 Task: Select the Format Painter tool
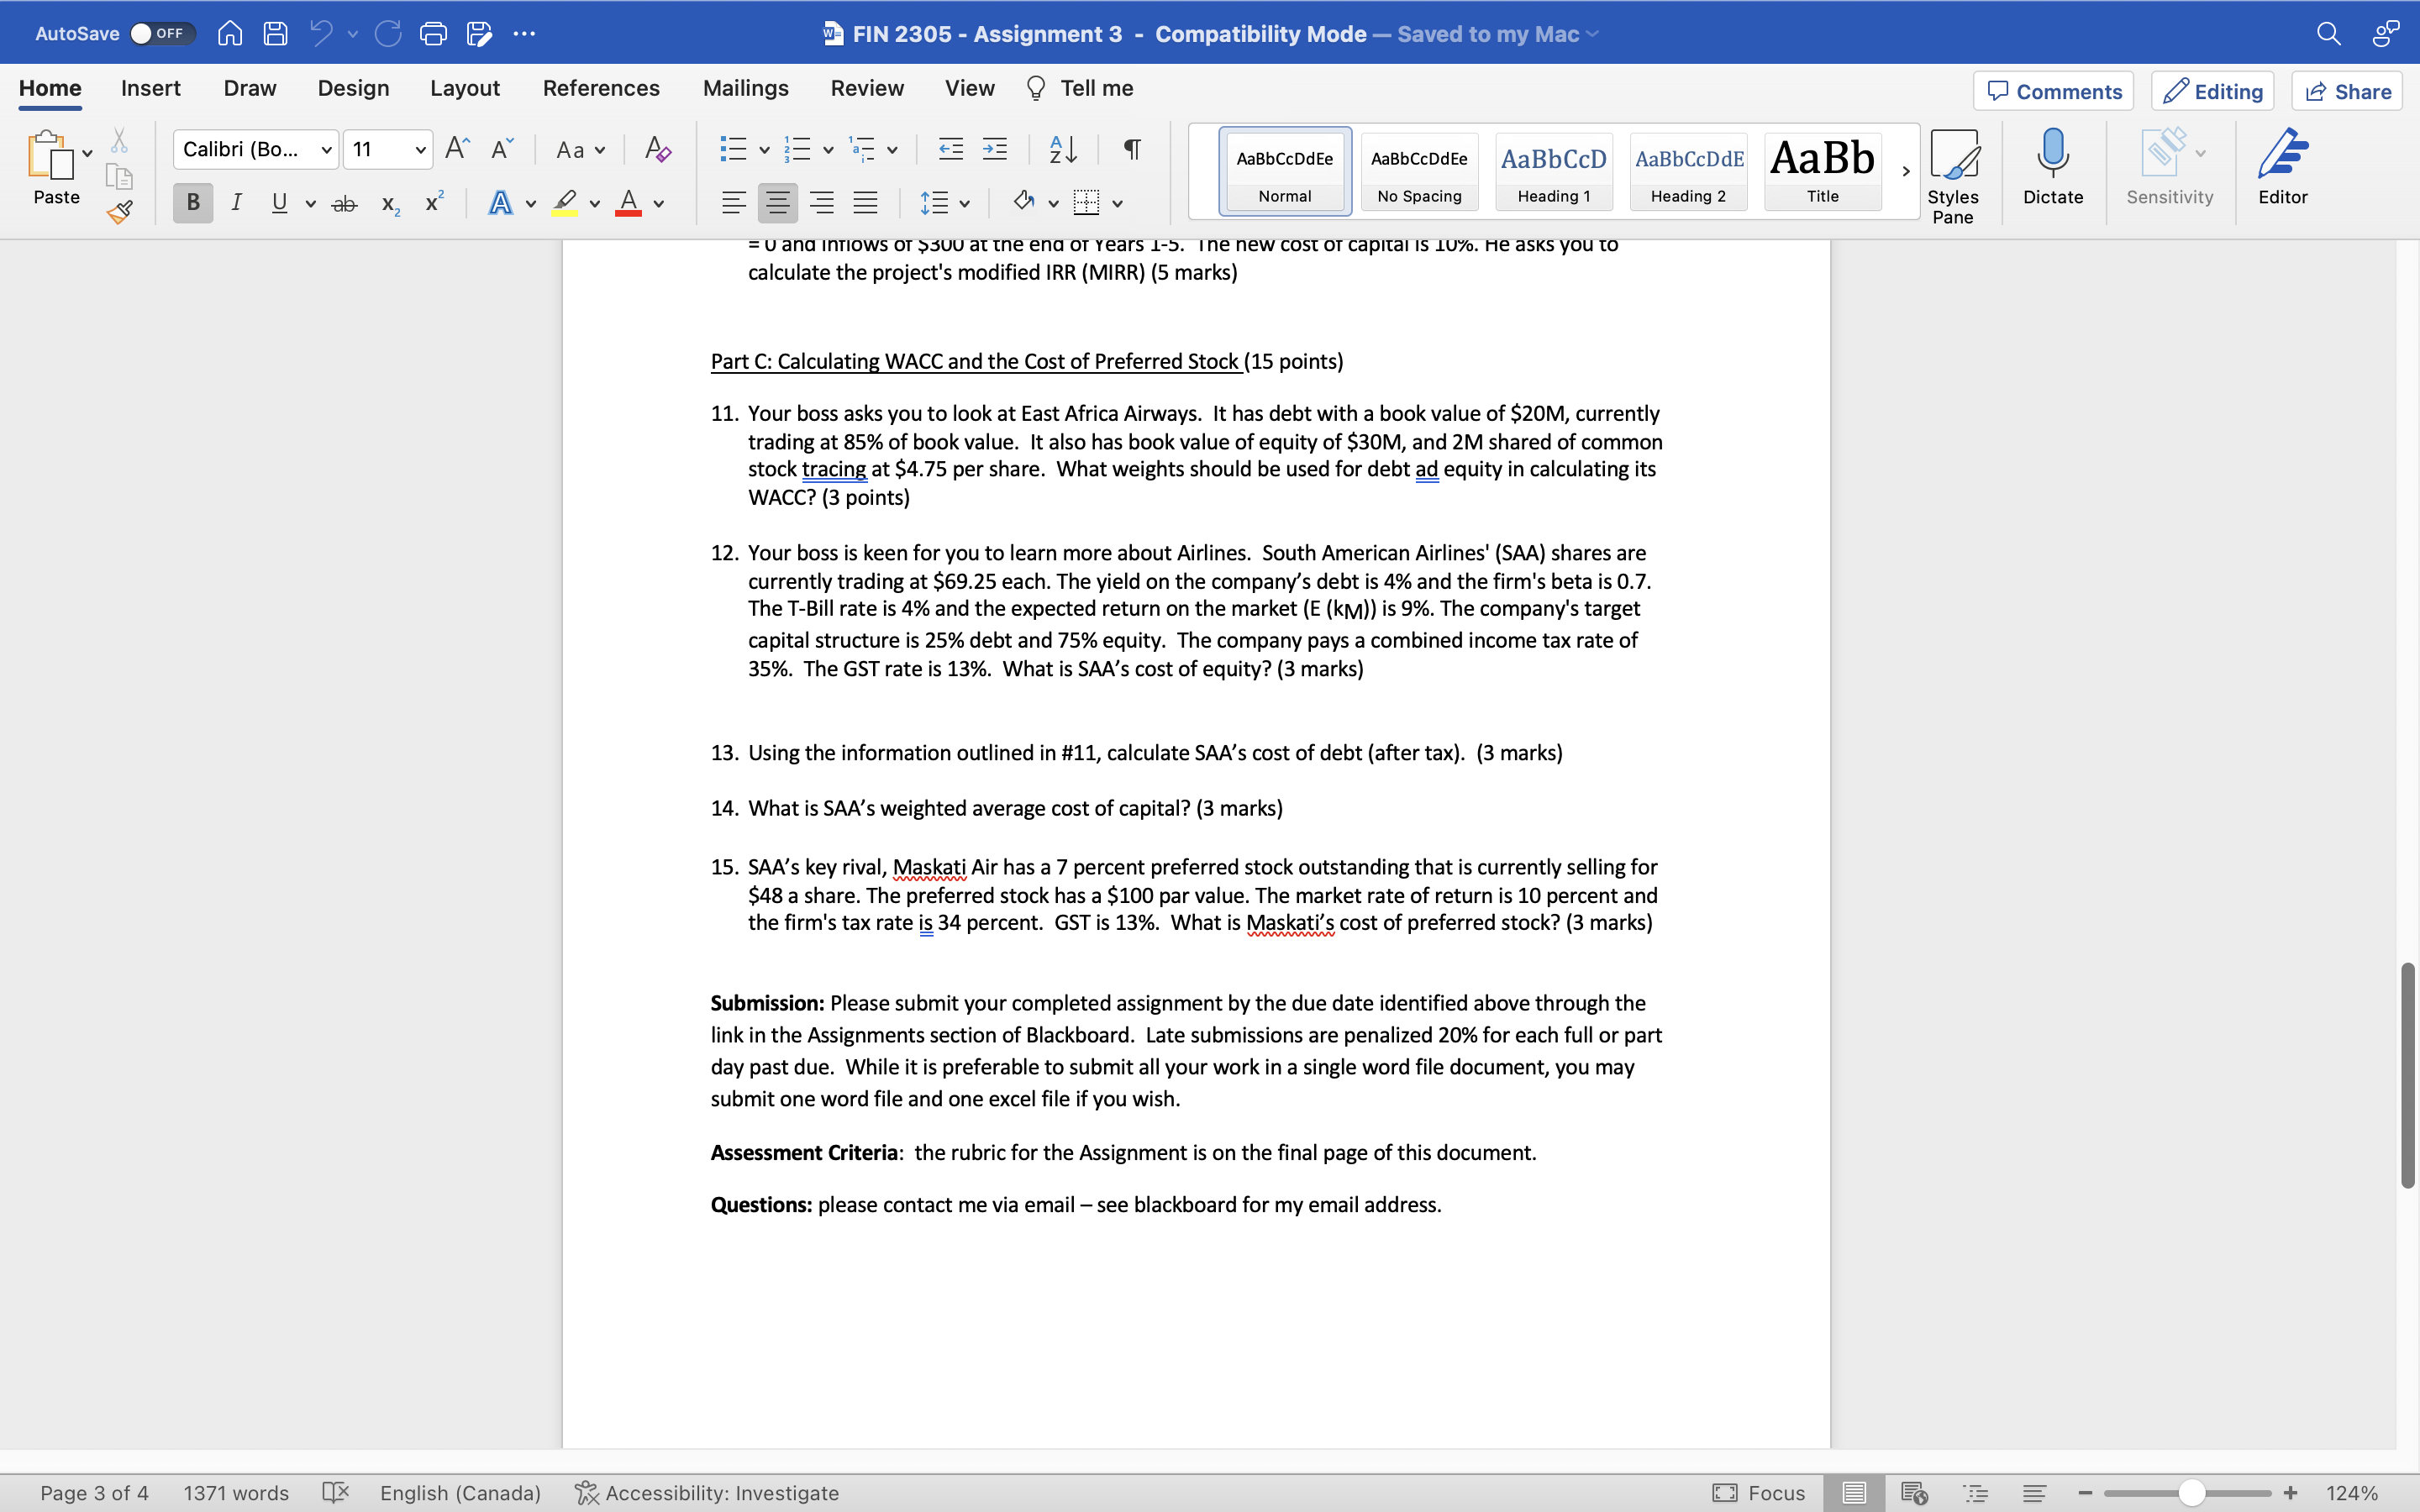point(119,212)
